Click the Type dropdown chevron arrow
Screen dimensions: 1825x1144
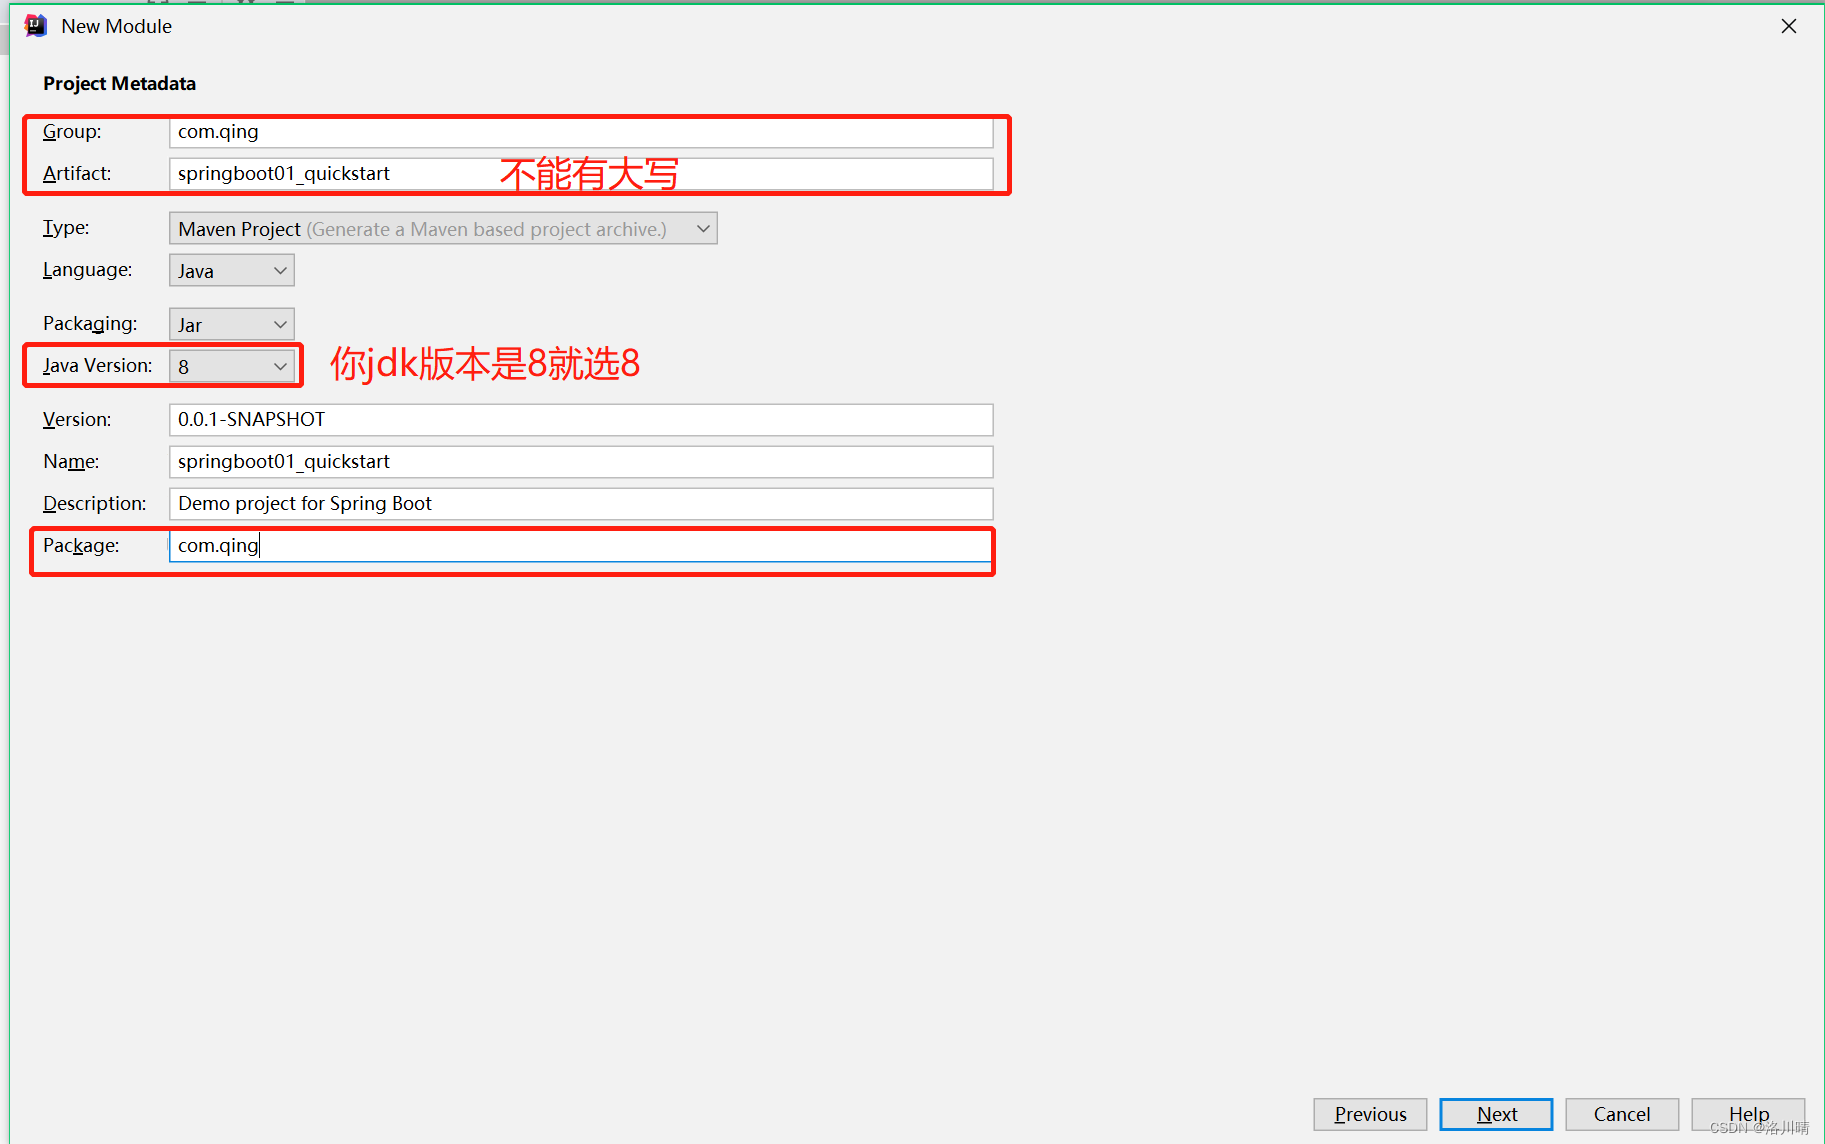(x=703, y=229)
